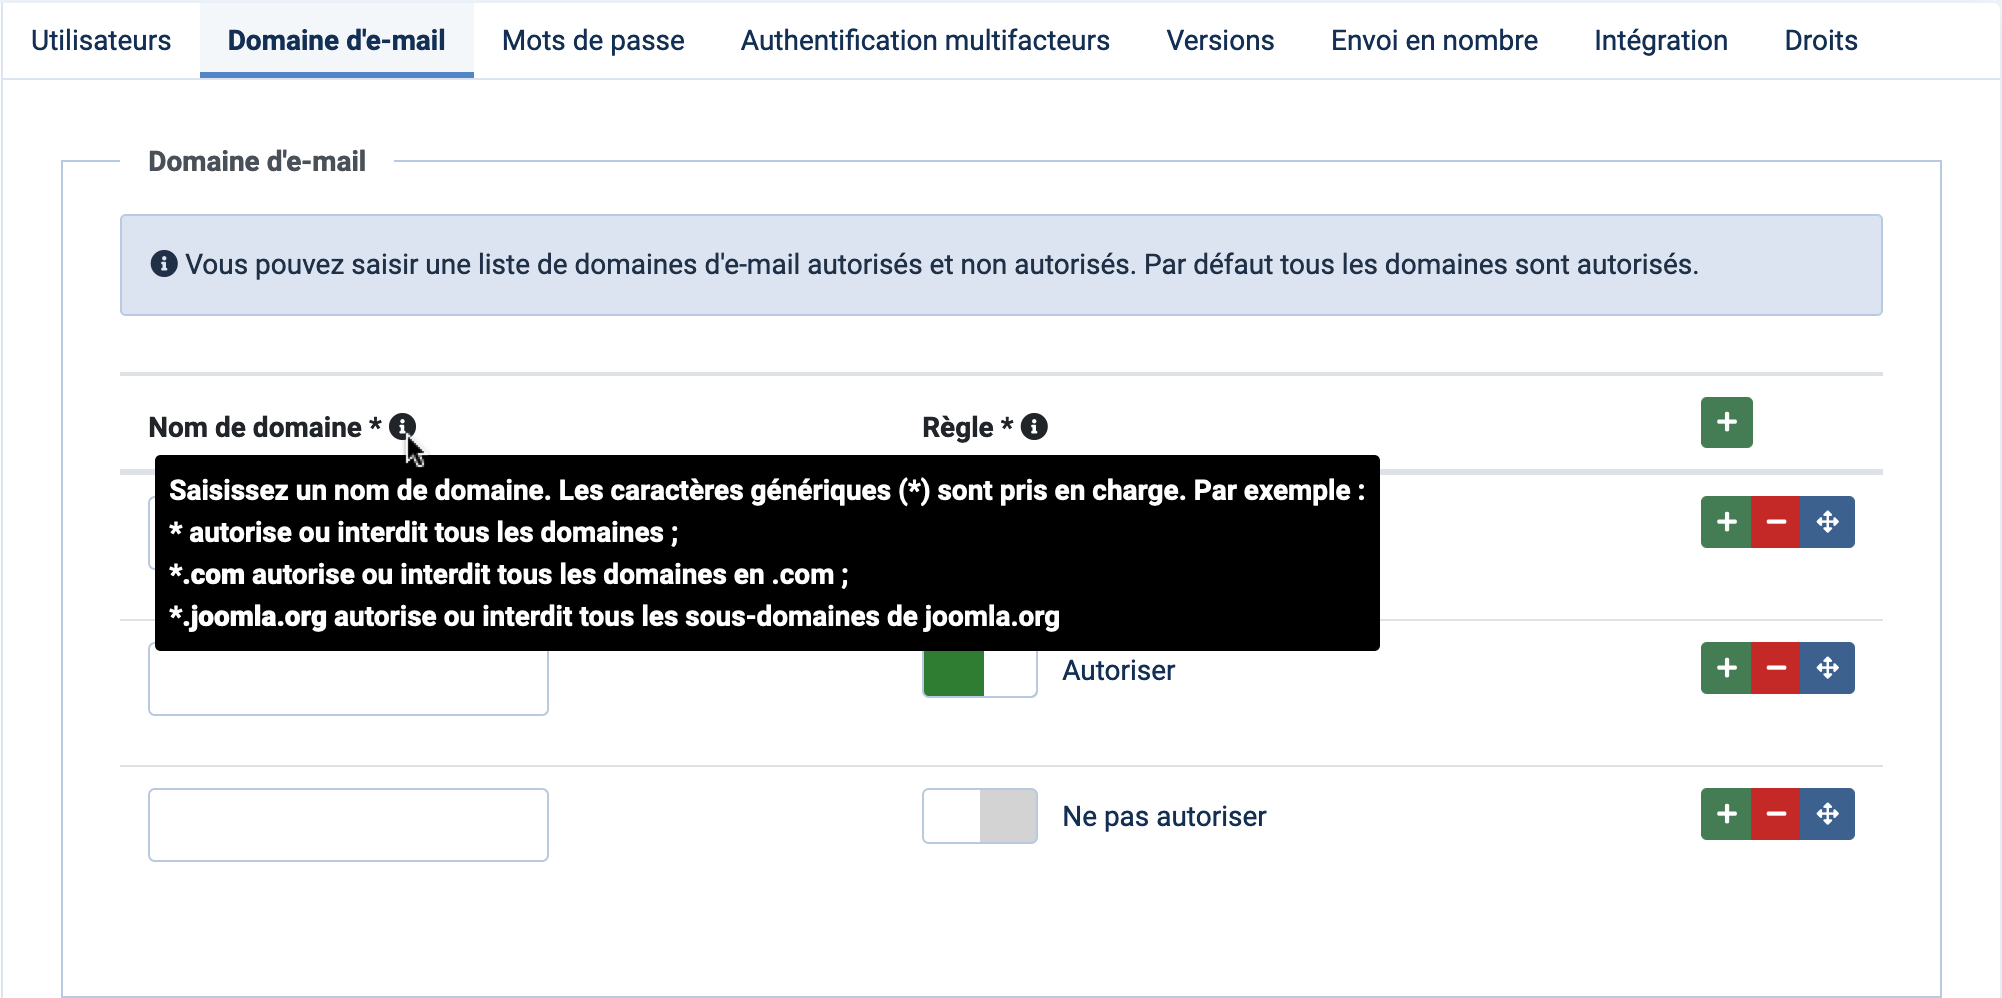This screenshot has width=2002, height=998.
Task: Click plus button in the Autoriser row
Action: tap(1726, 668)
